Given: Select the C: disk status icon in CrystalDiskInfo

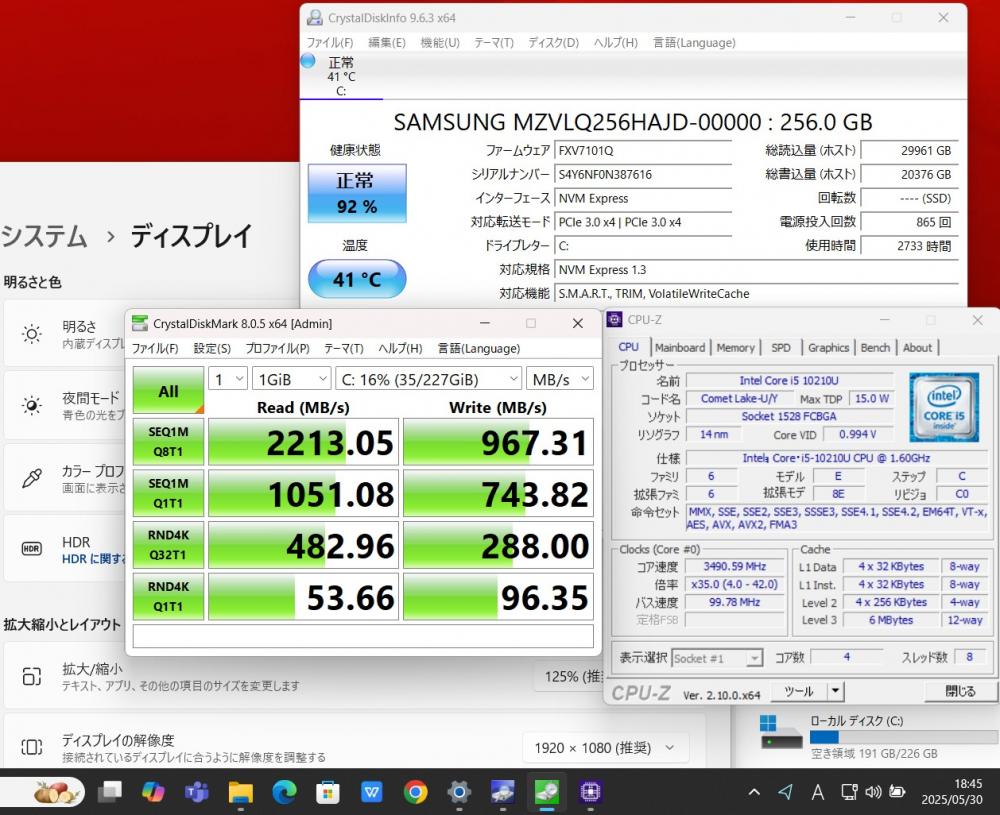Looking at the screenshot, I should (308, 61).
